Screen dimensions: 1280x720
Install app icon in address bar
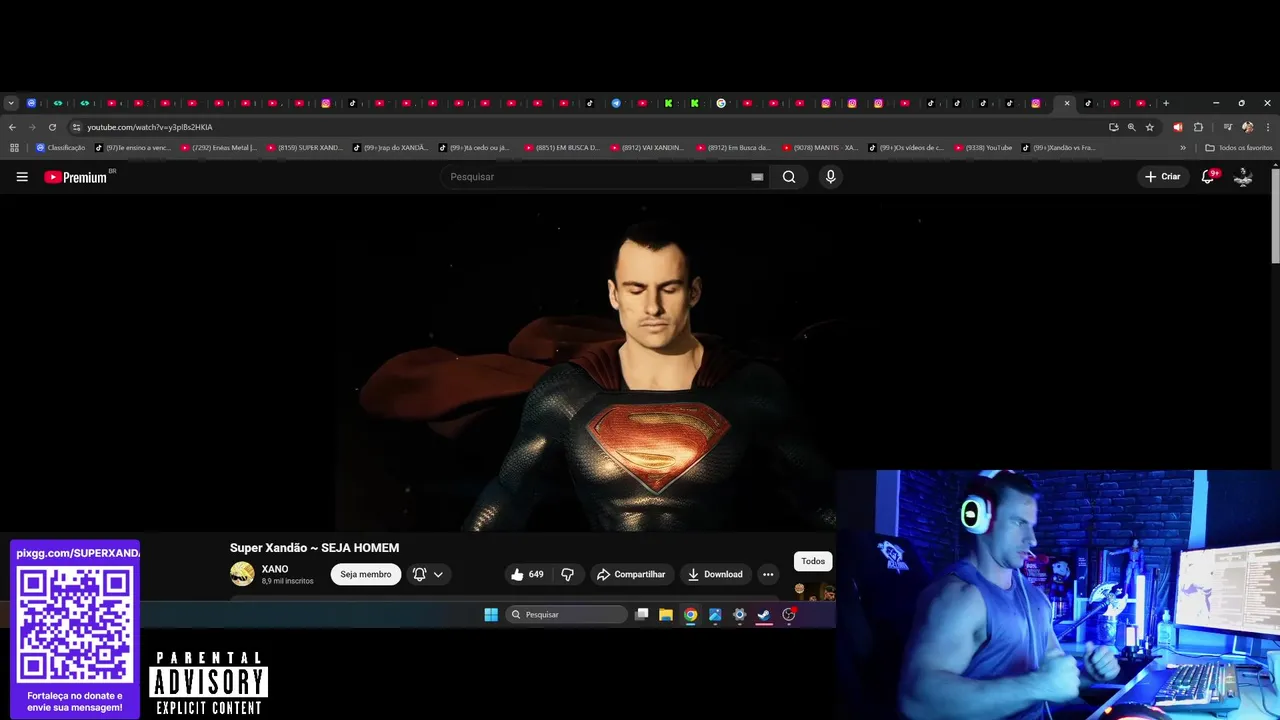pos(1113,127)
